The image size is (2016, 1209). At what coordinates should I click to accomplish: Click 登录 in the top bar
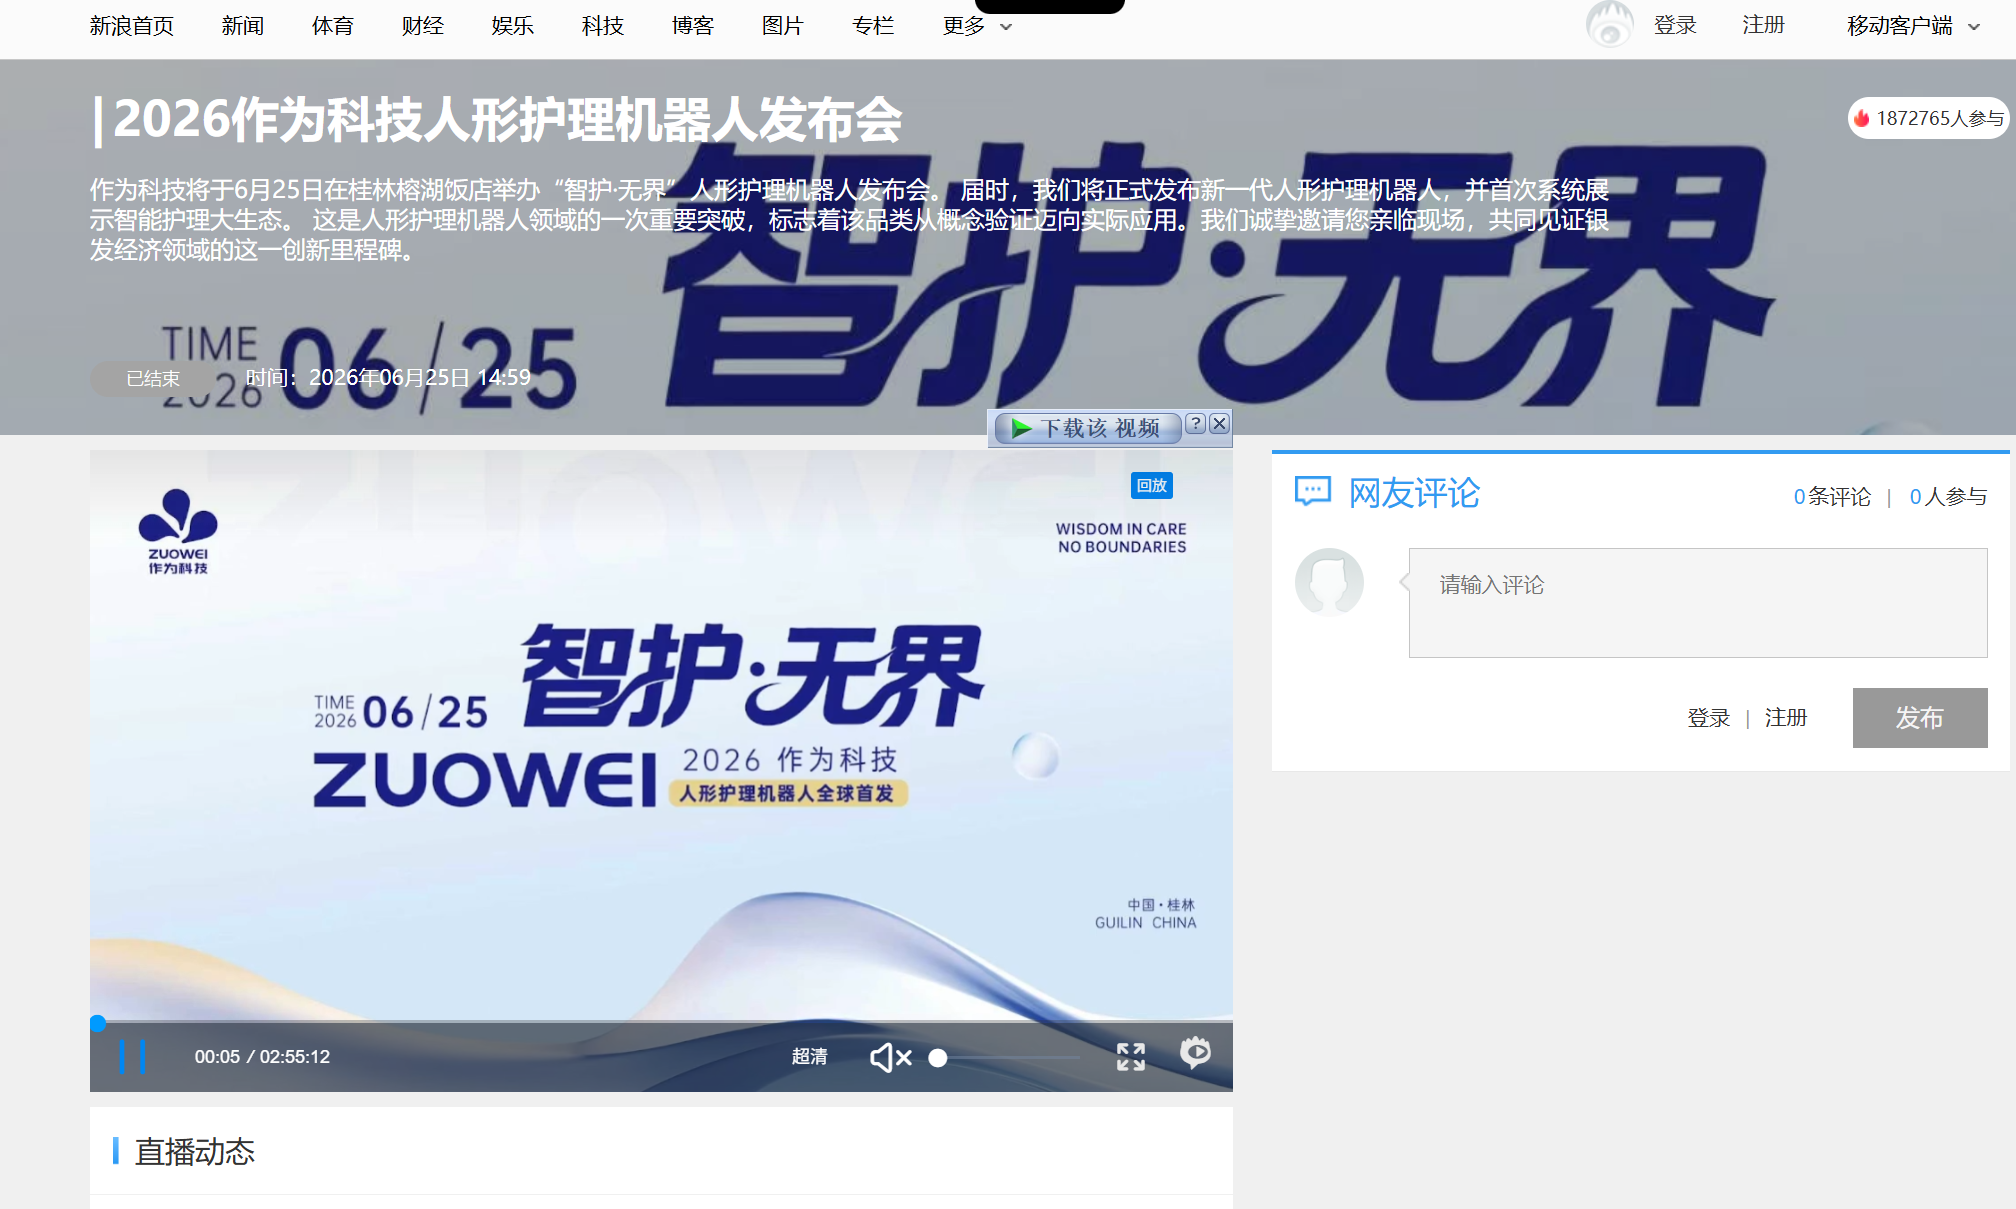pyautogui.click(x=1675, y=25)
